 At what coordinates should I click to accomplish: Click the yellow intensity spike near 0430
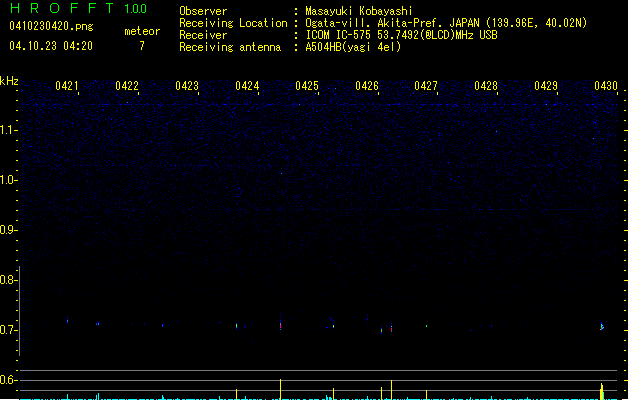click(602, 392)
